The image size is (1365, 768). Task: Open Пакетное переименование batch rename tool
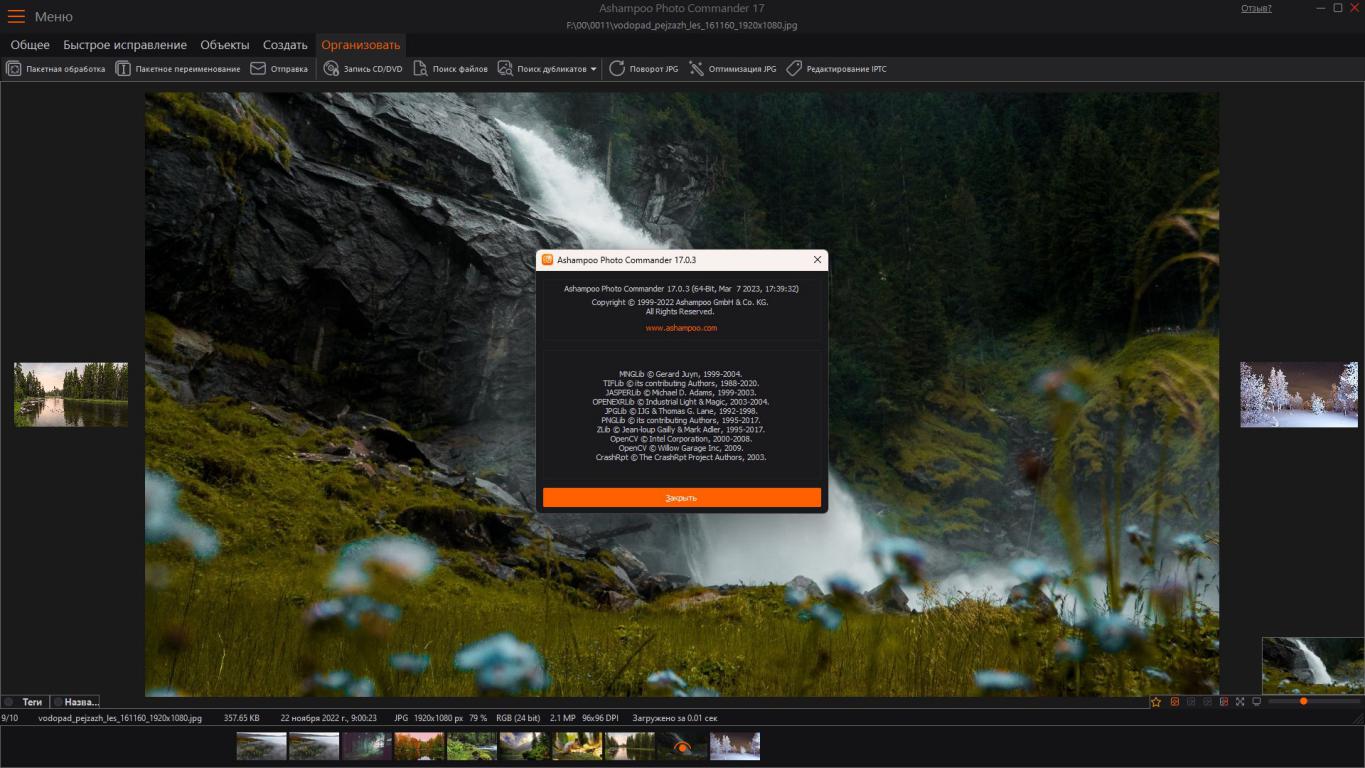123,69
